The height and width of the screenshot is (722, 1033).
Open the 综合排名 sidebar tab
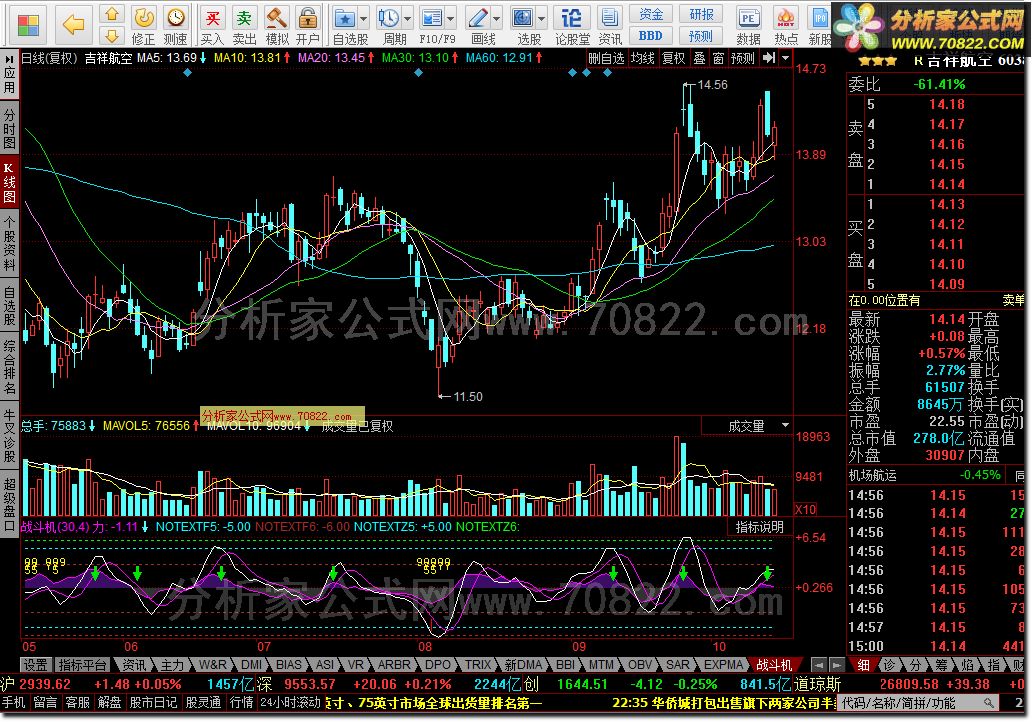[x=9, y=367]
